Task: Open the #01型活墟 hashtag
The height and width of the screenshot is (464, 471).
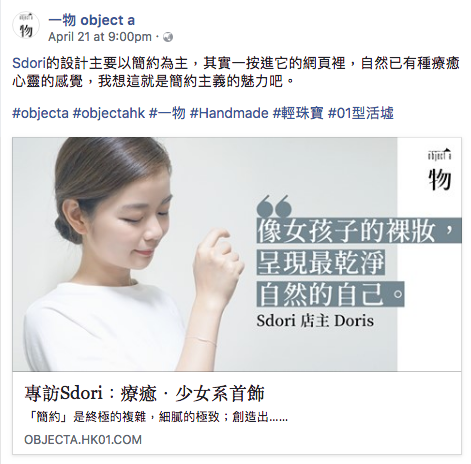Action: click(x=361, y=113)
